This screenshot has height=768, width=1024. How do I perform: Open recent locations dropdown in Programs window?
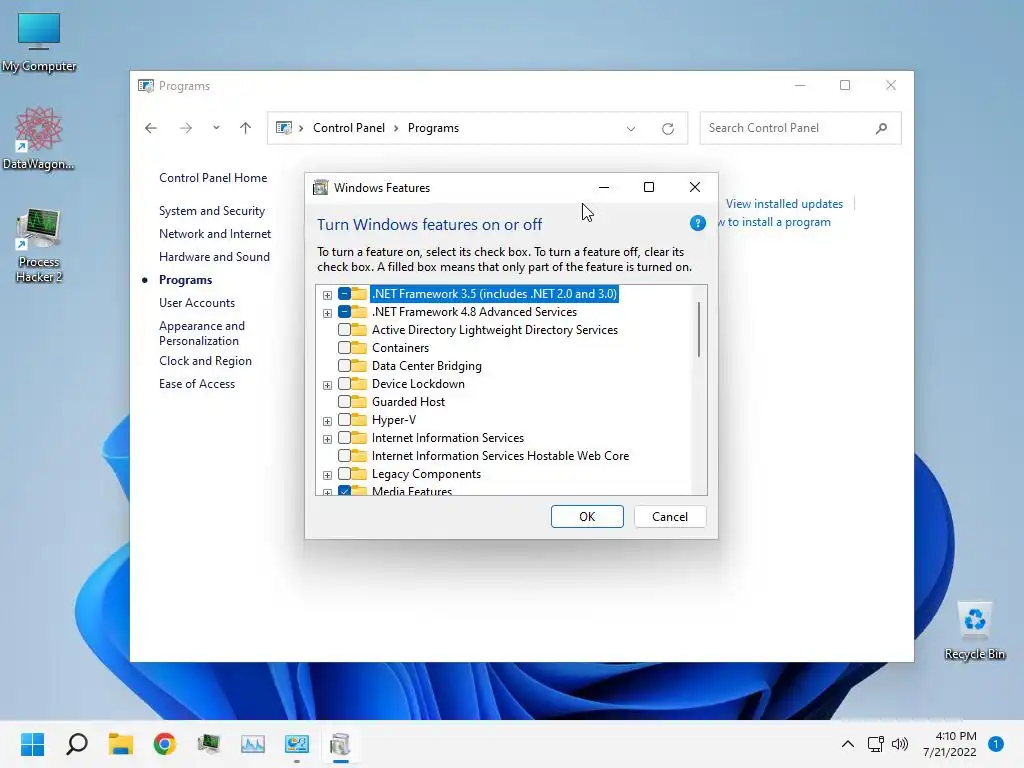(216, 128)
